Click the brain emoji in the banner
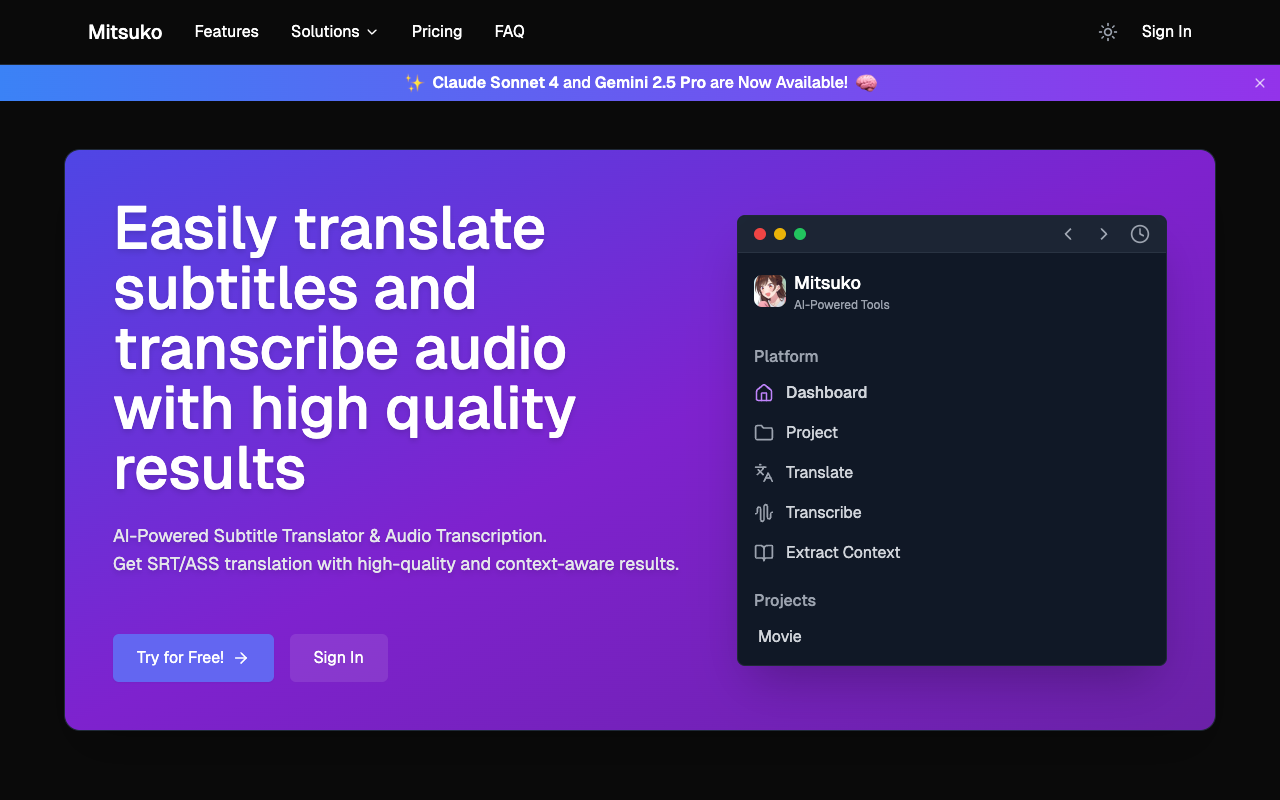This screenshot has width=1280, height=800. [x=866, y=83]
